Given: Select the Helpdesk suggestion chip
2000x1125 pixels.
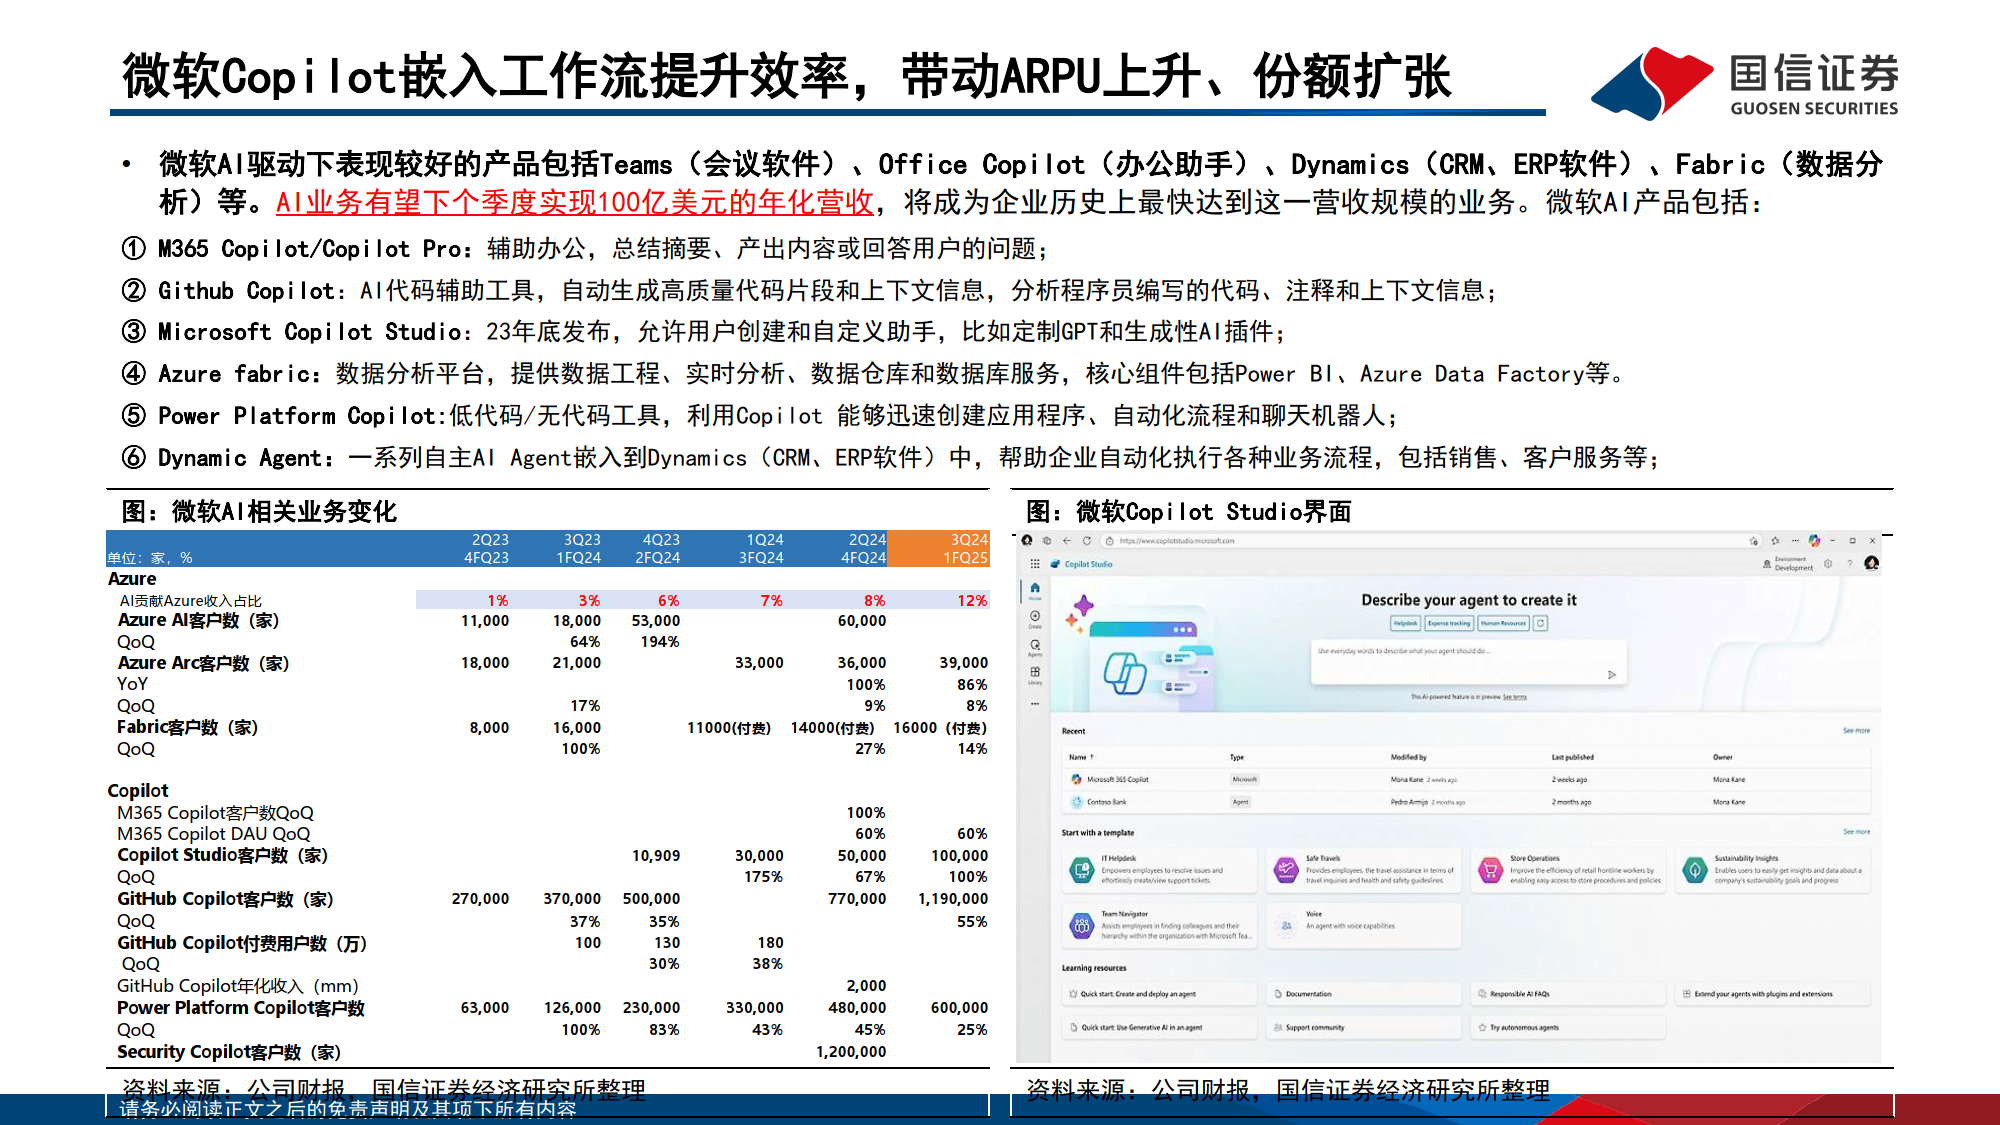Looking at the screenshot, I should (x=1405, y=623).
